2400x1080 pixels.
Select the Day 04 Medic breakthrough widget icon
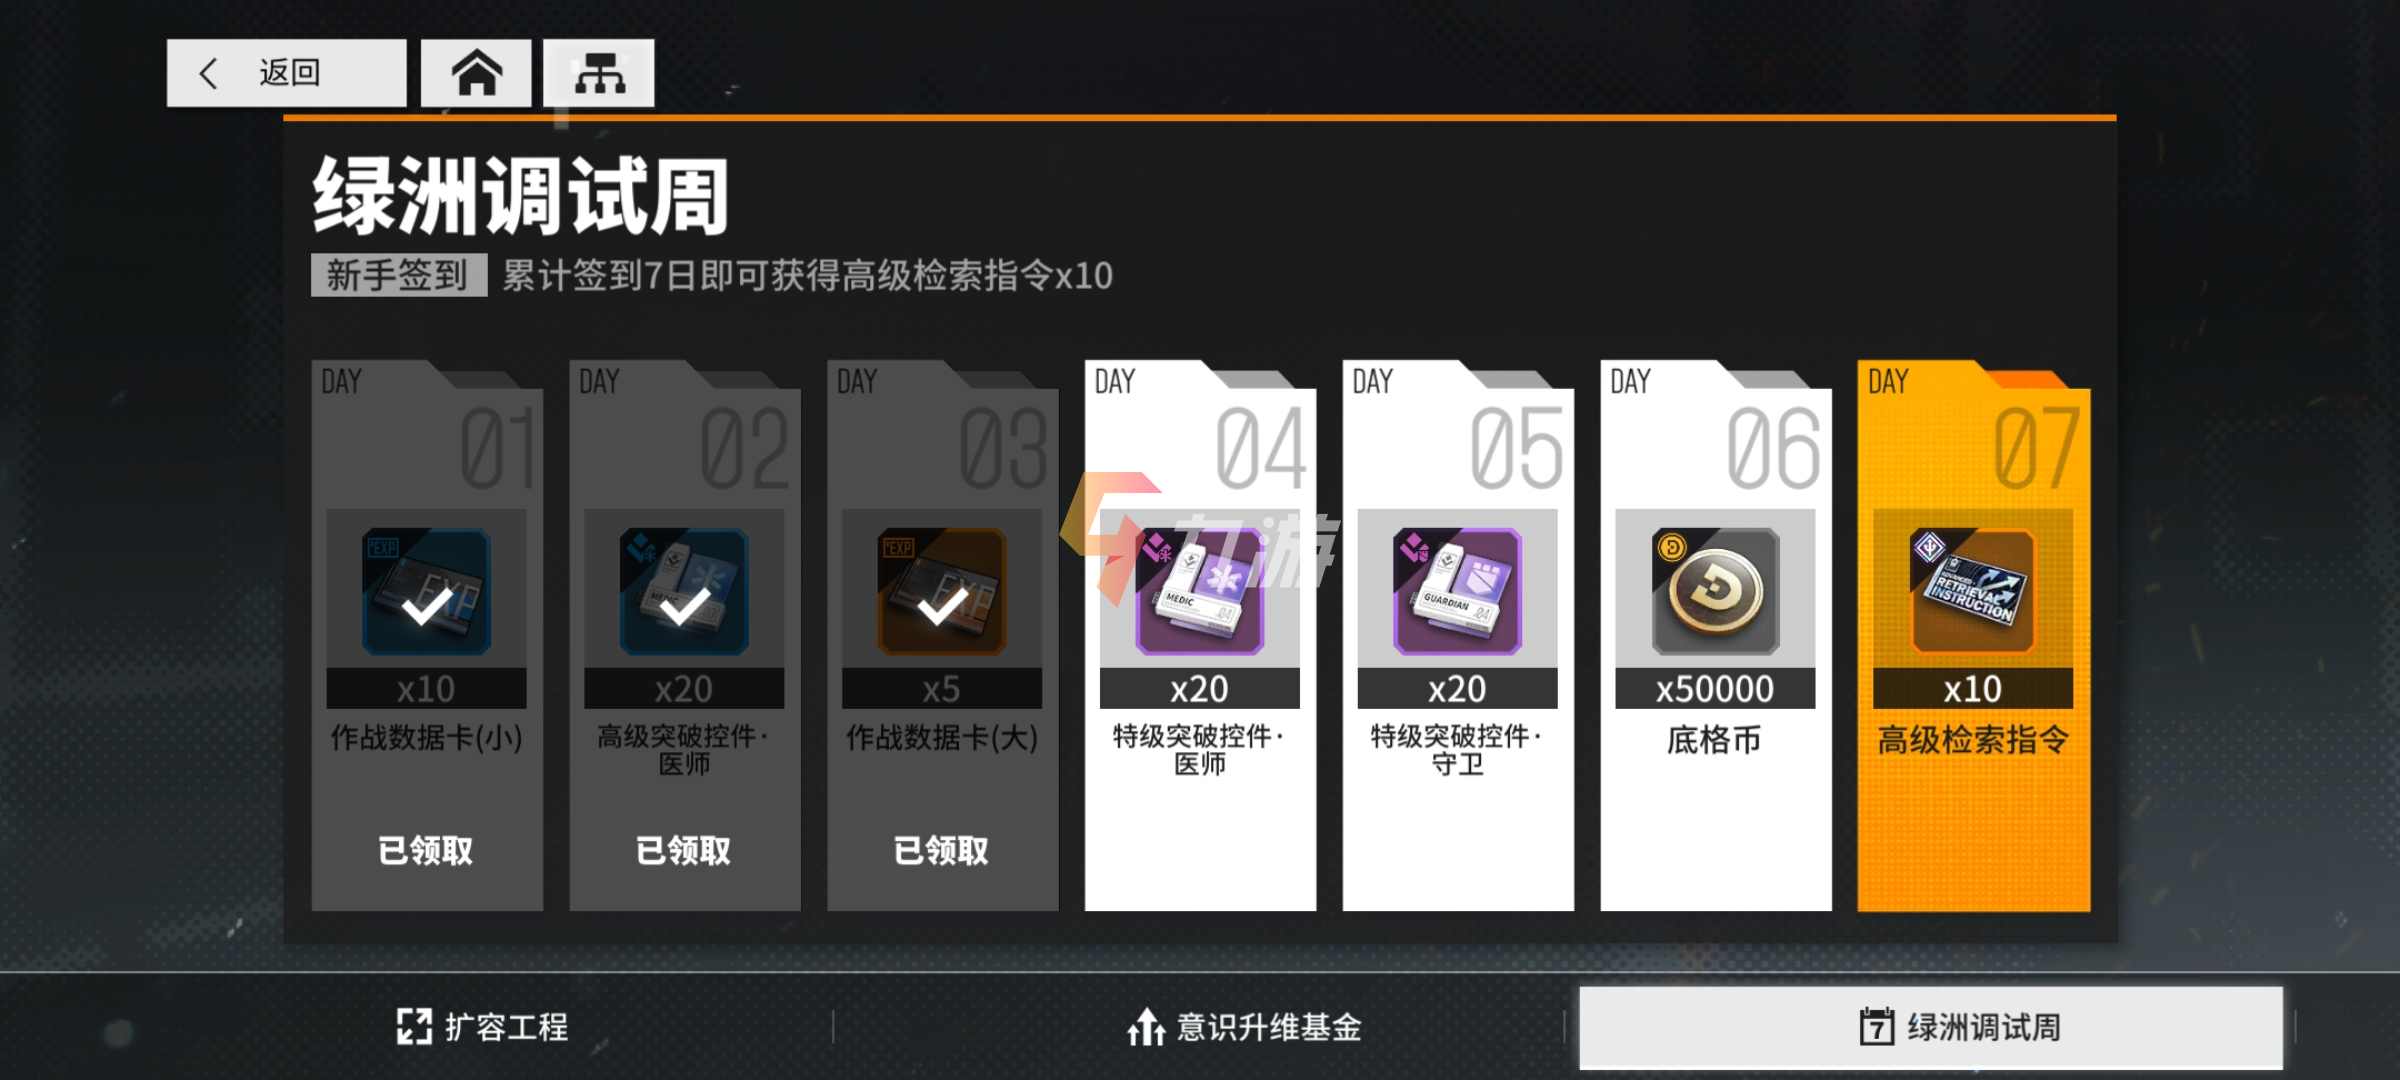click(x=1200, y=591)
